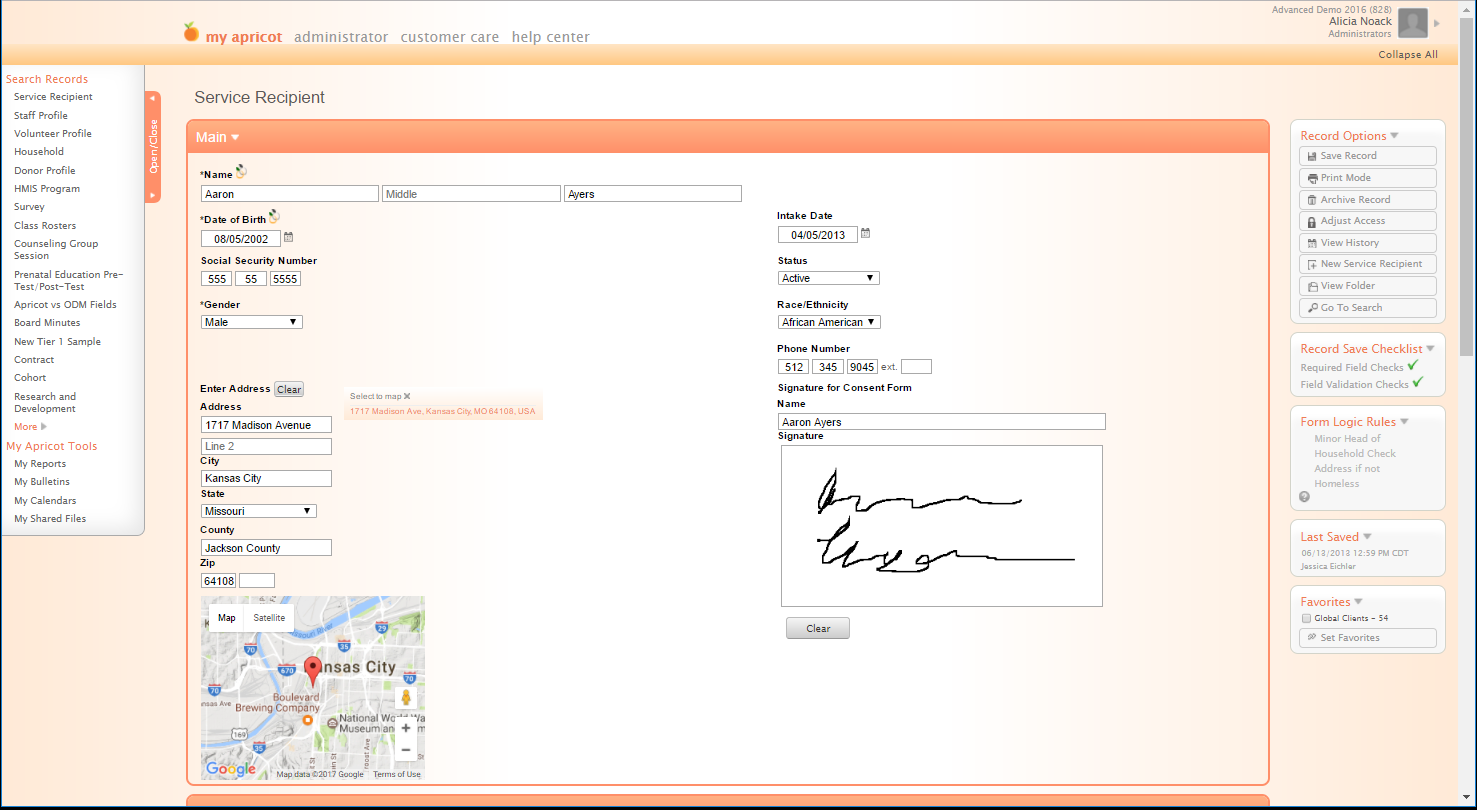This screenshot has height=810, width=1477.
Task: Open the Intake Date calendar icon
Action: (866, 234)
